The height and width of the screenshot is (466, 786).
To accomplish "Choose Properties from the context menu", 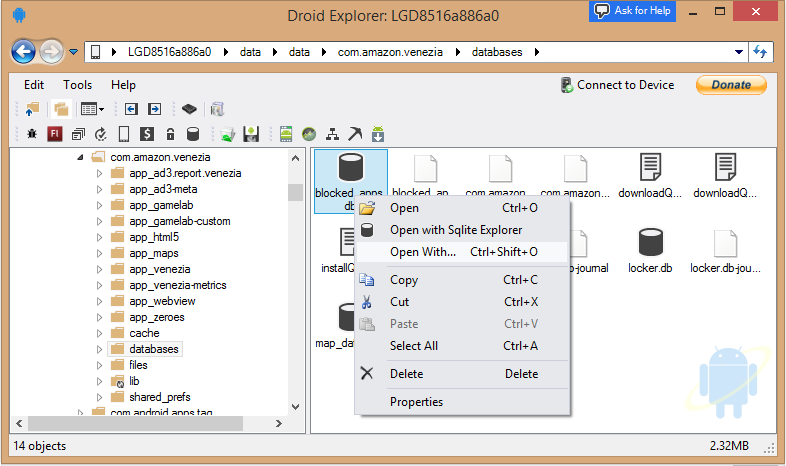I will coord(462,402).
